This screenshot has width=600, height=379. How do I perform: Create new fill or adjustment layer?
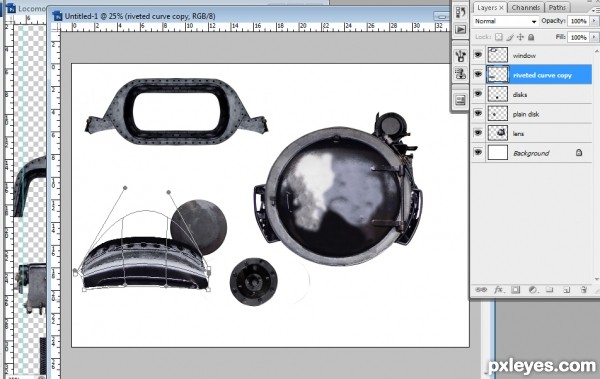pyautogui.click(x=533, y=290)
